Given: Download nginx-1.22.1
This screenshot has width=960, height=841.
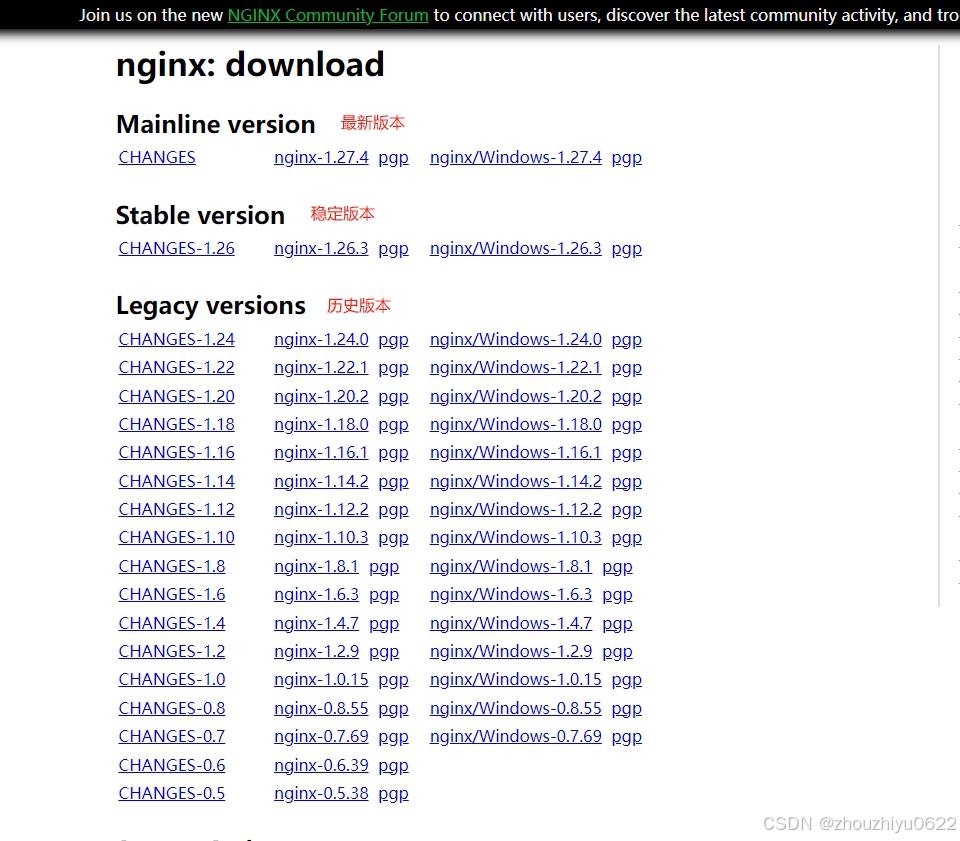Looking at the screenshot, I should 321,367.
